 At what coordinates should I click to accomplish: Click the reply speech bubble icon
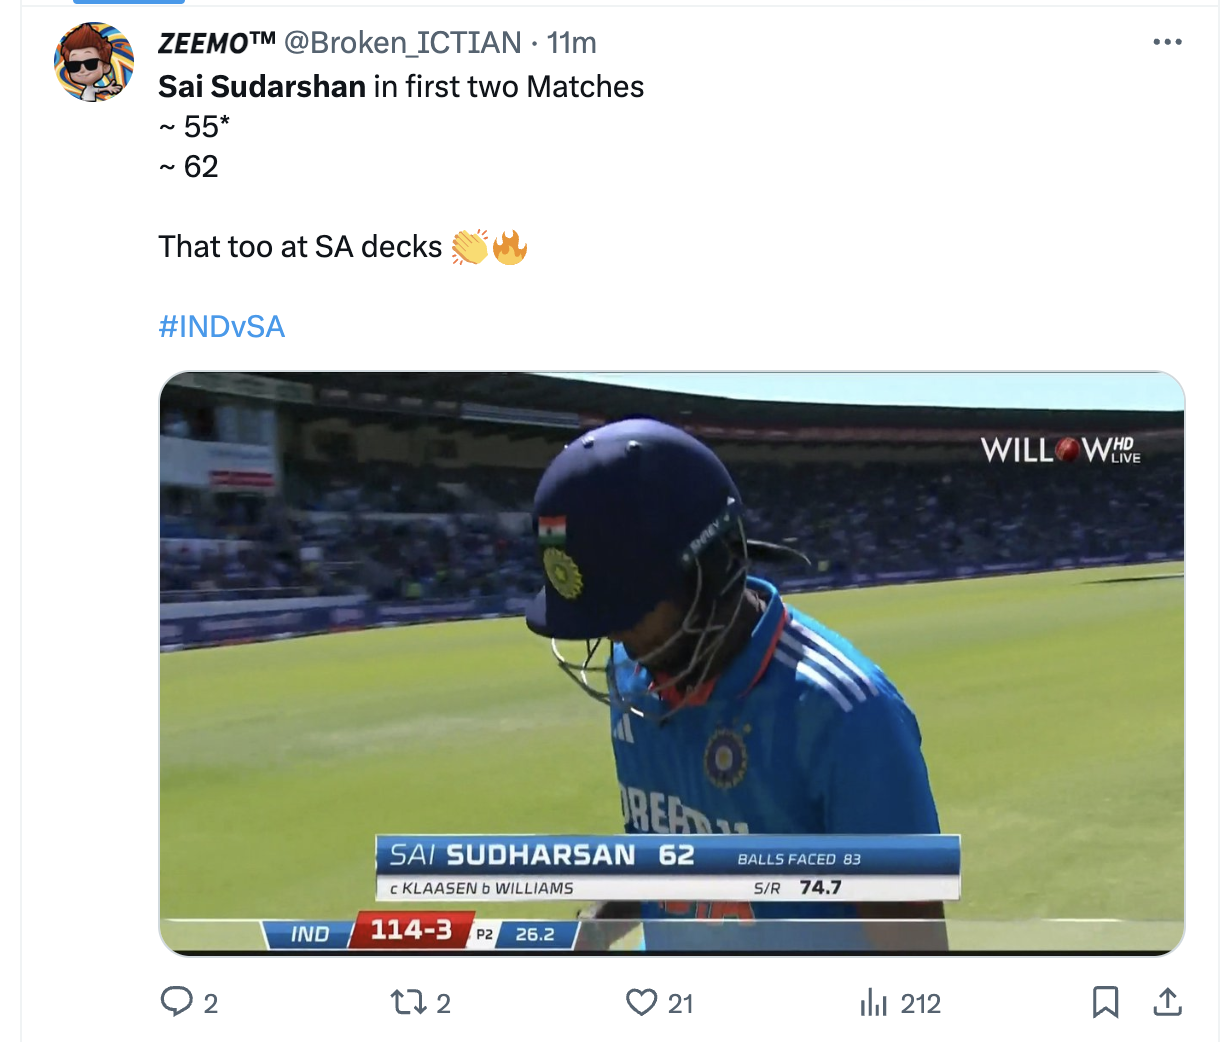coord(177,1002)
